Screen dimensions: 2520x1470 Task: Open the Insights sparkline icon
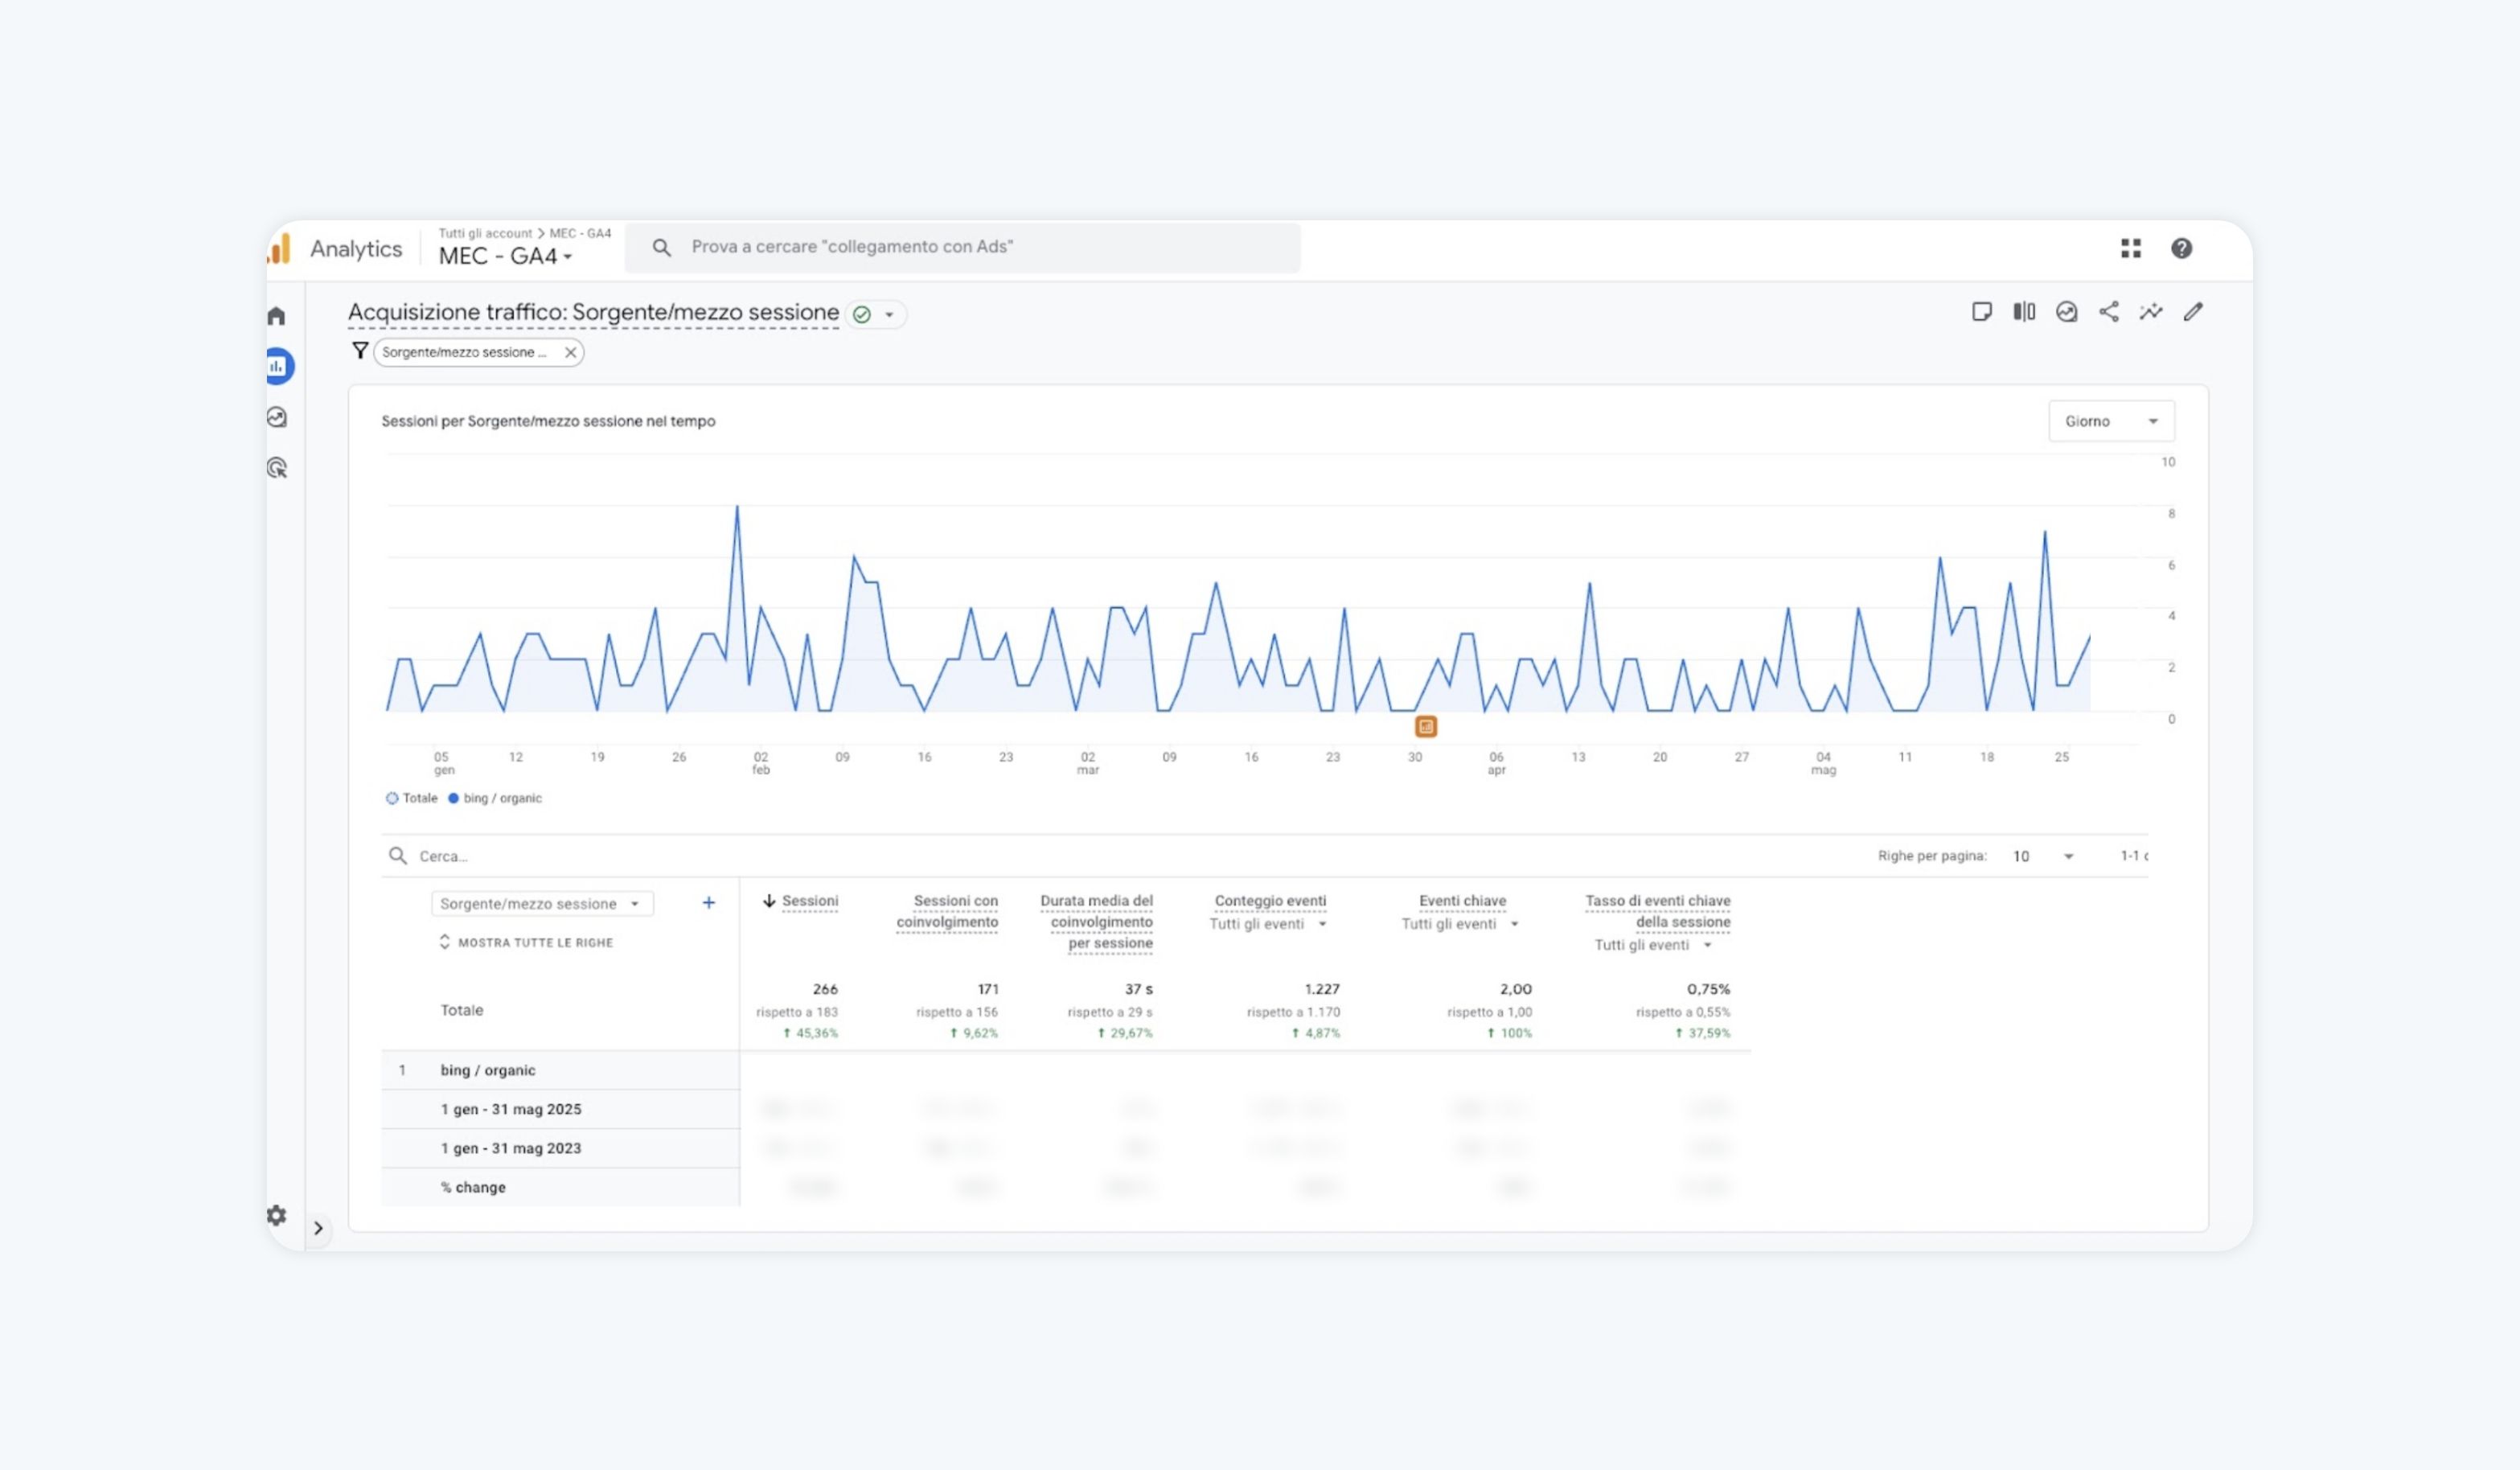pos(2150,312)
